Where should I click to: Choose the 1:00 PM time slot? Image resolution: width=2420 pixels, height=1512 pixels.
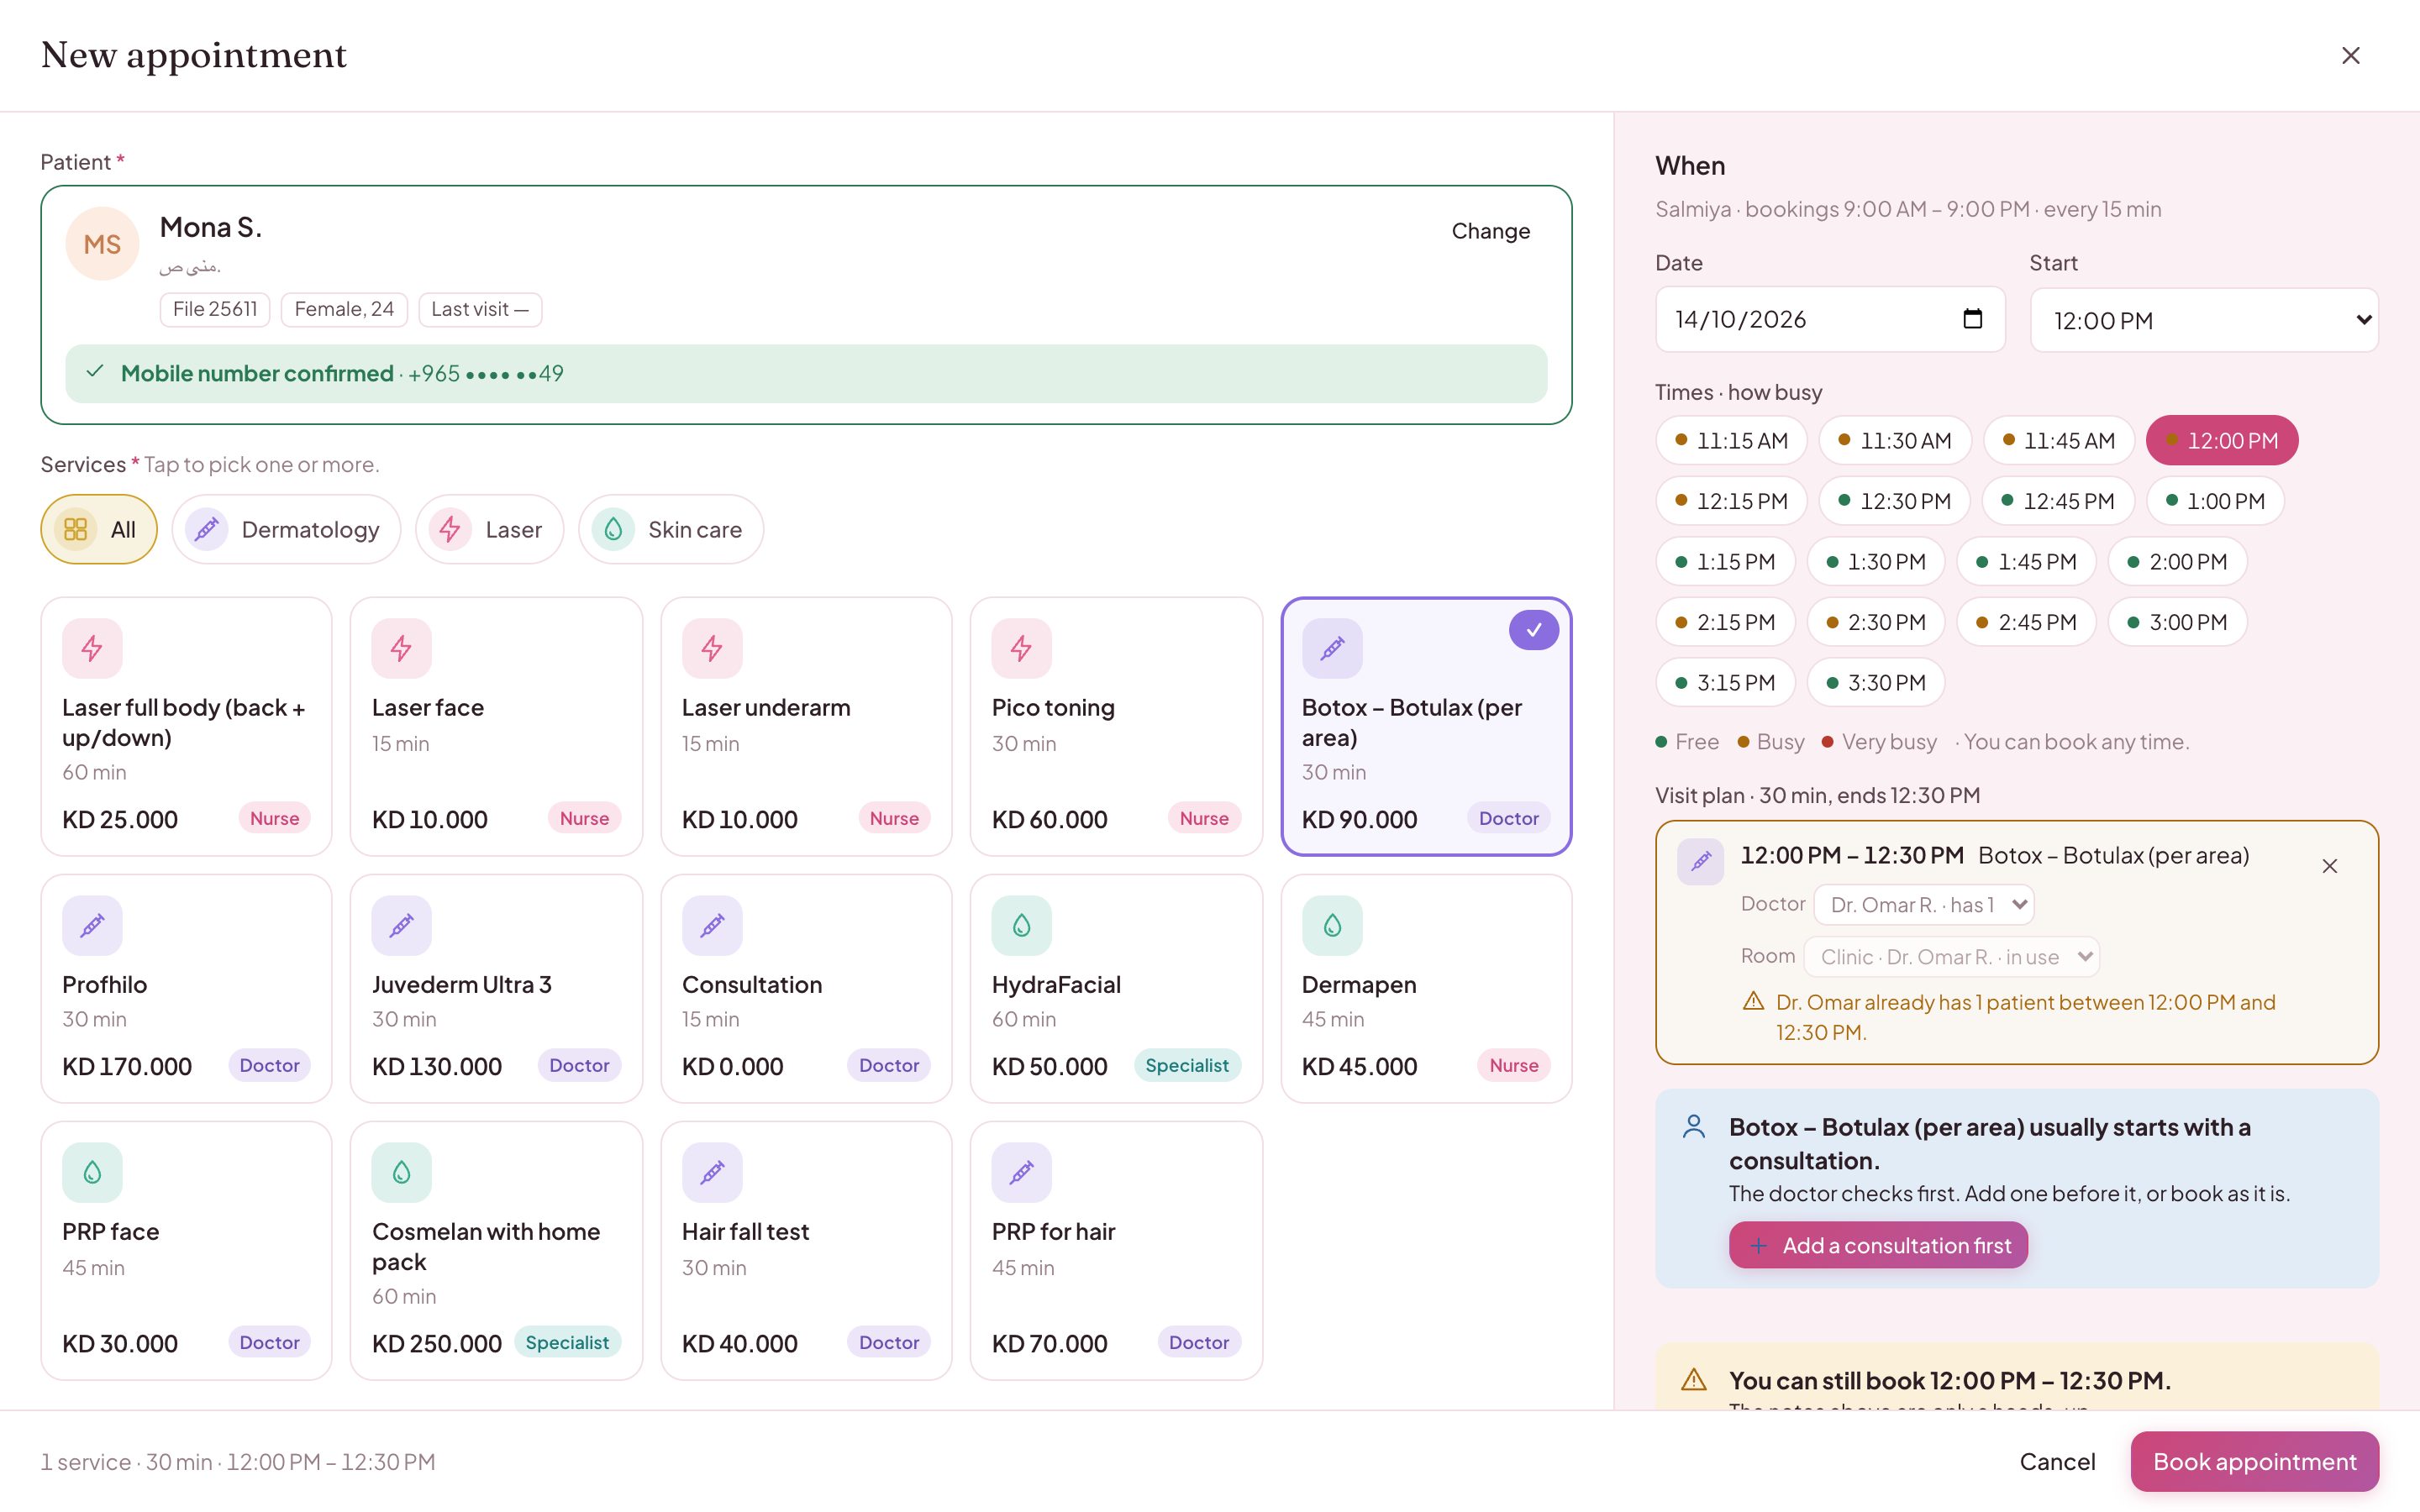click(2215, 501)
